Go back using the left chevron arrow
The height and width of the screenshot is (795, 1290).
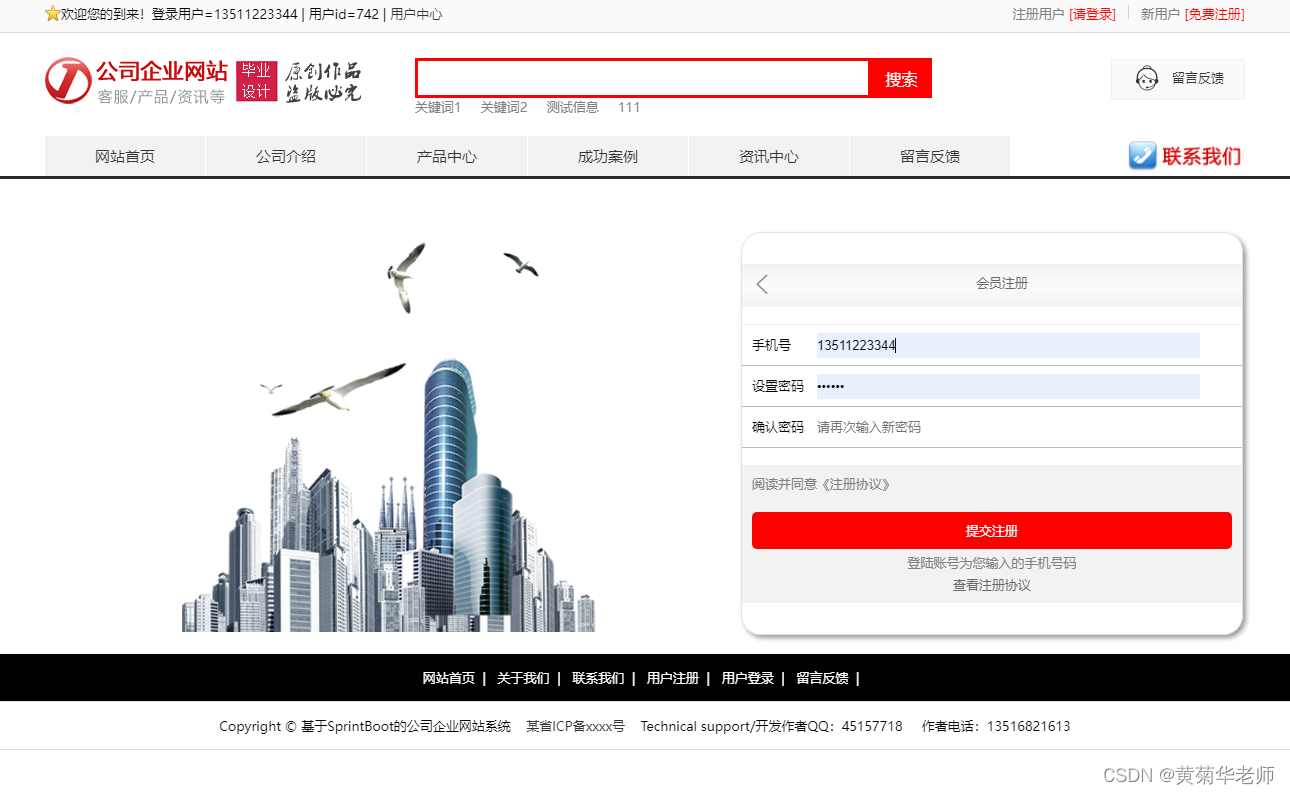pyautogui.click(x=762, y=284)
